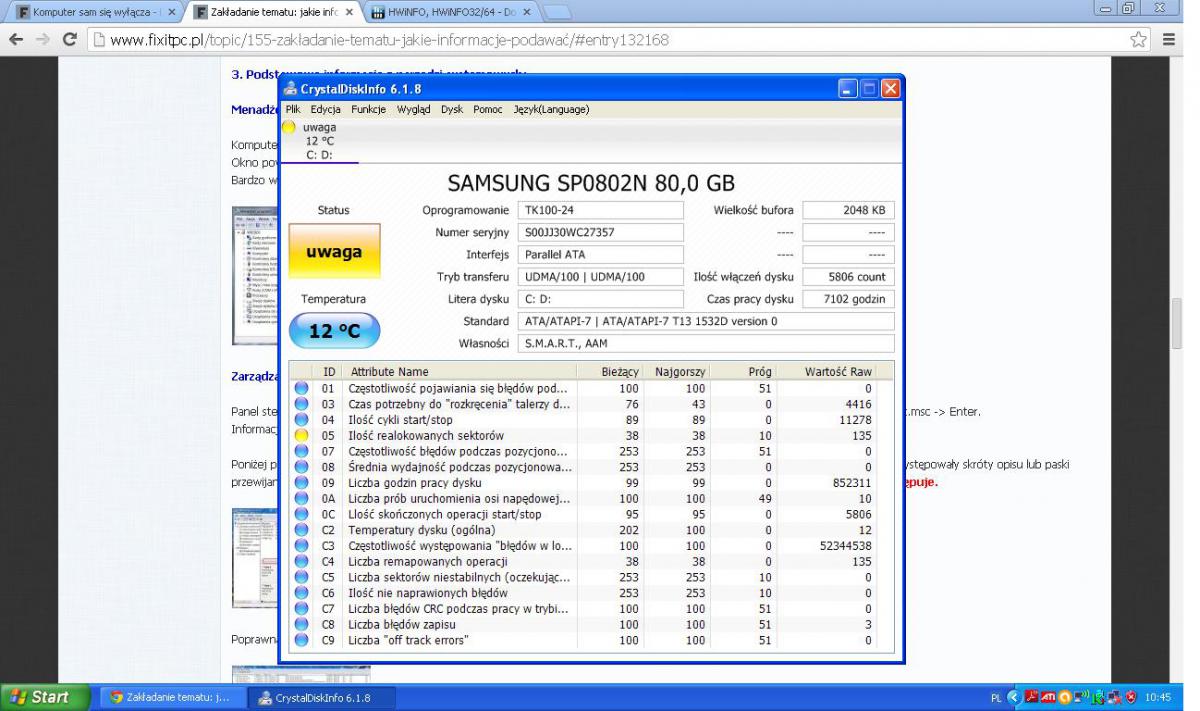Go back with Chrome's back arrow
This screenshot has height=711, width=1200.
(x=17, y=40)
